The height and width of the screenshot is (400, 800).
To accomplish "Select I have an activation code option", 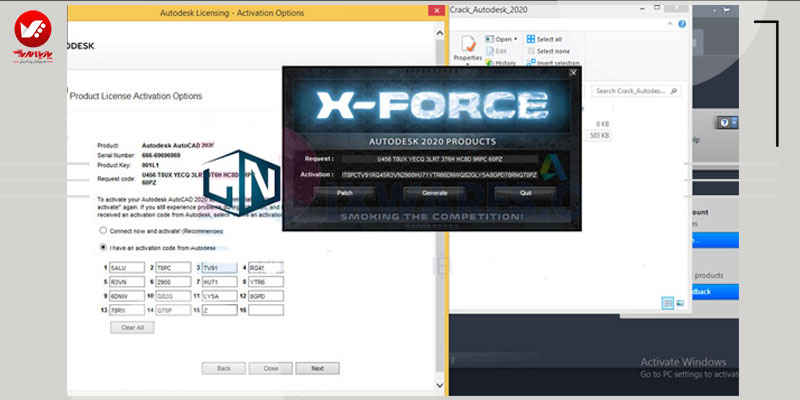I will coord(103,247).
